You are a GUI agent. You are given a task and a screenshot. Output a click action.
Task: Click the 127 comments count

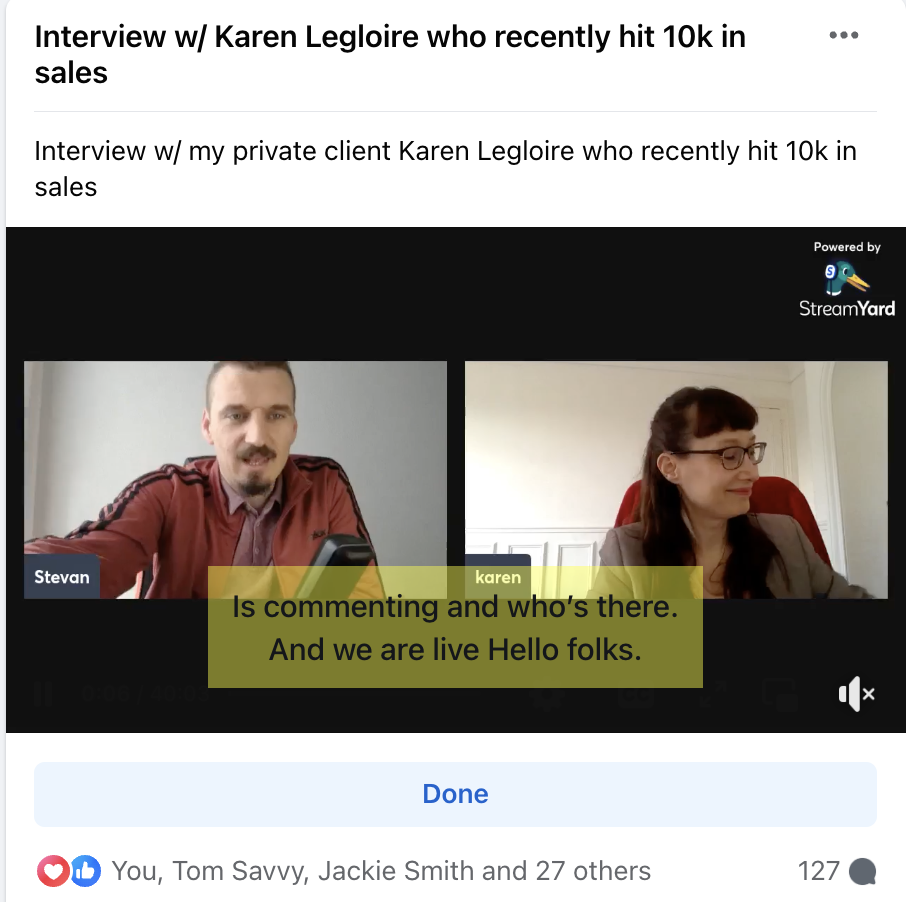(x=818, y=871)
